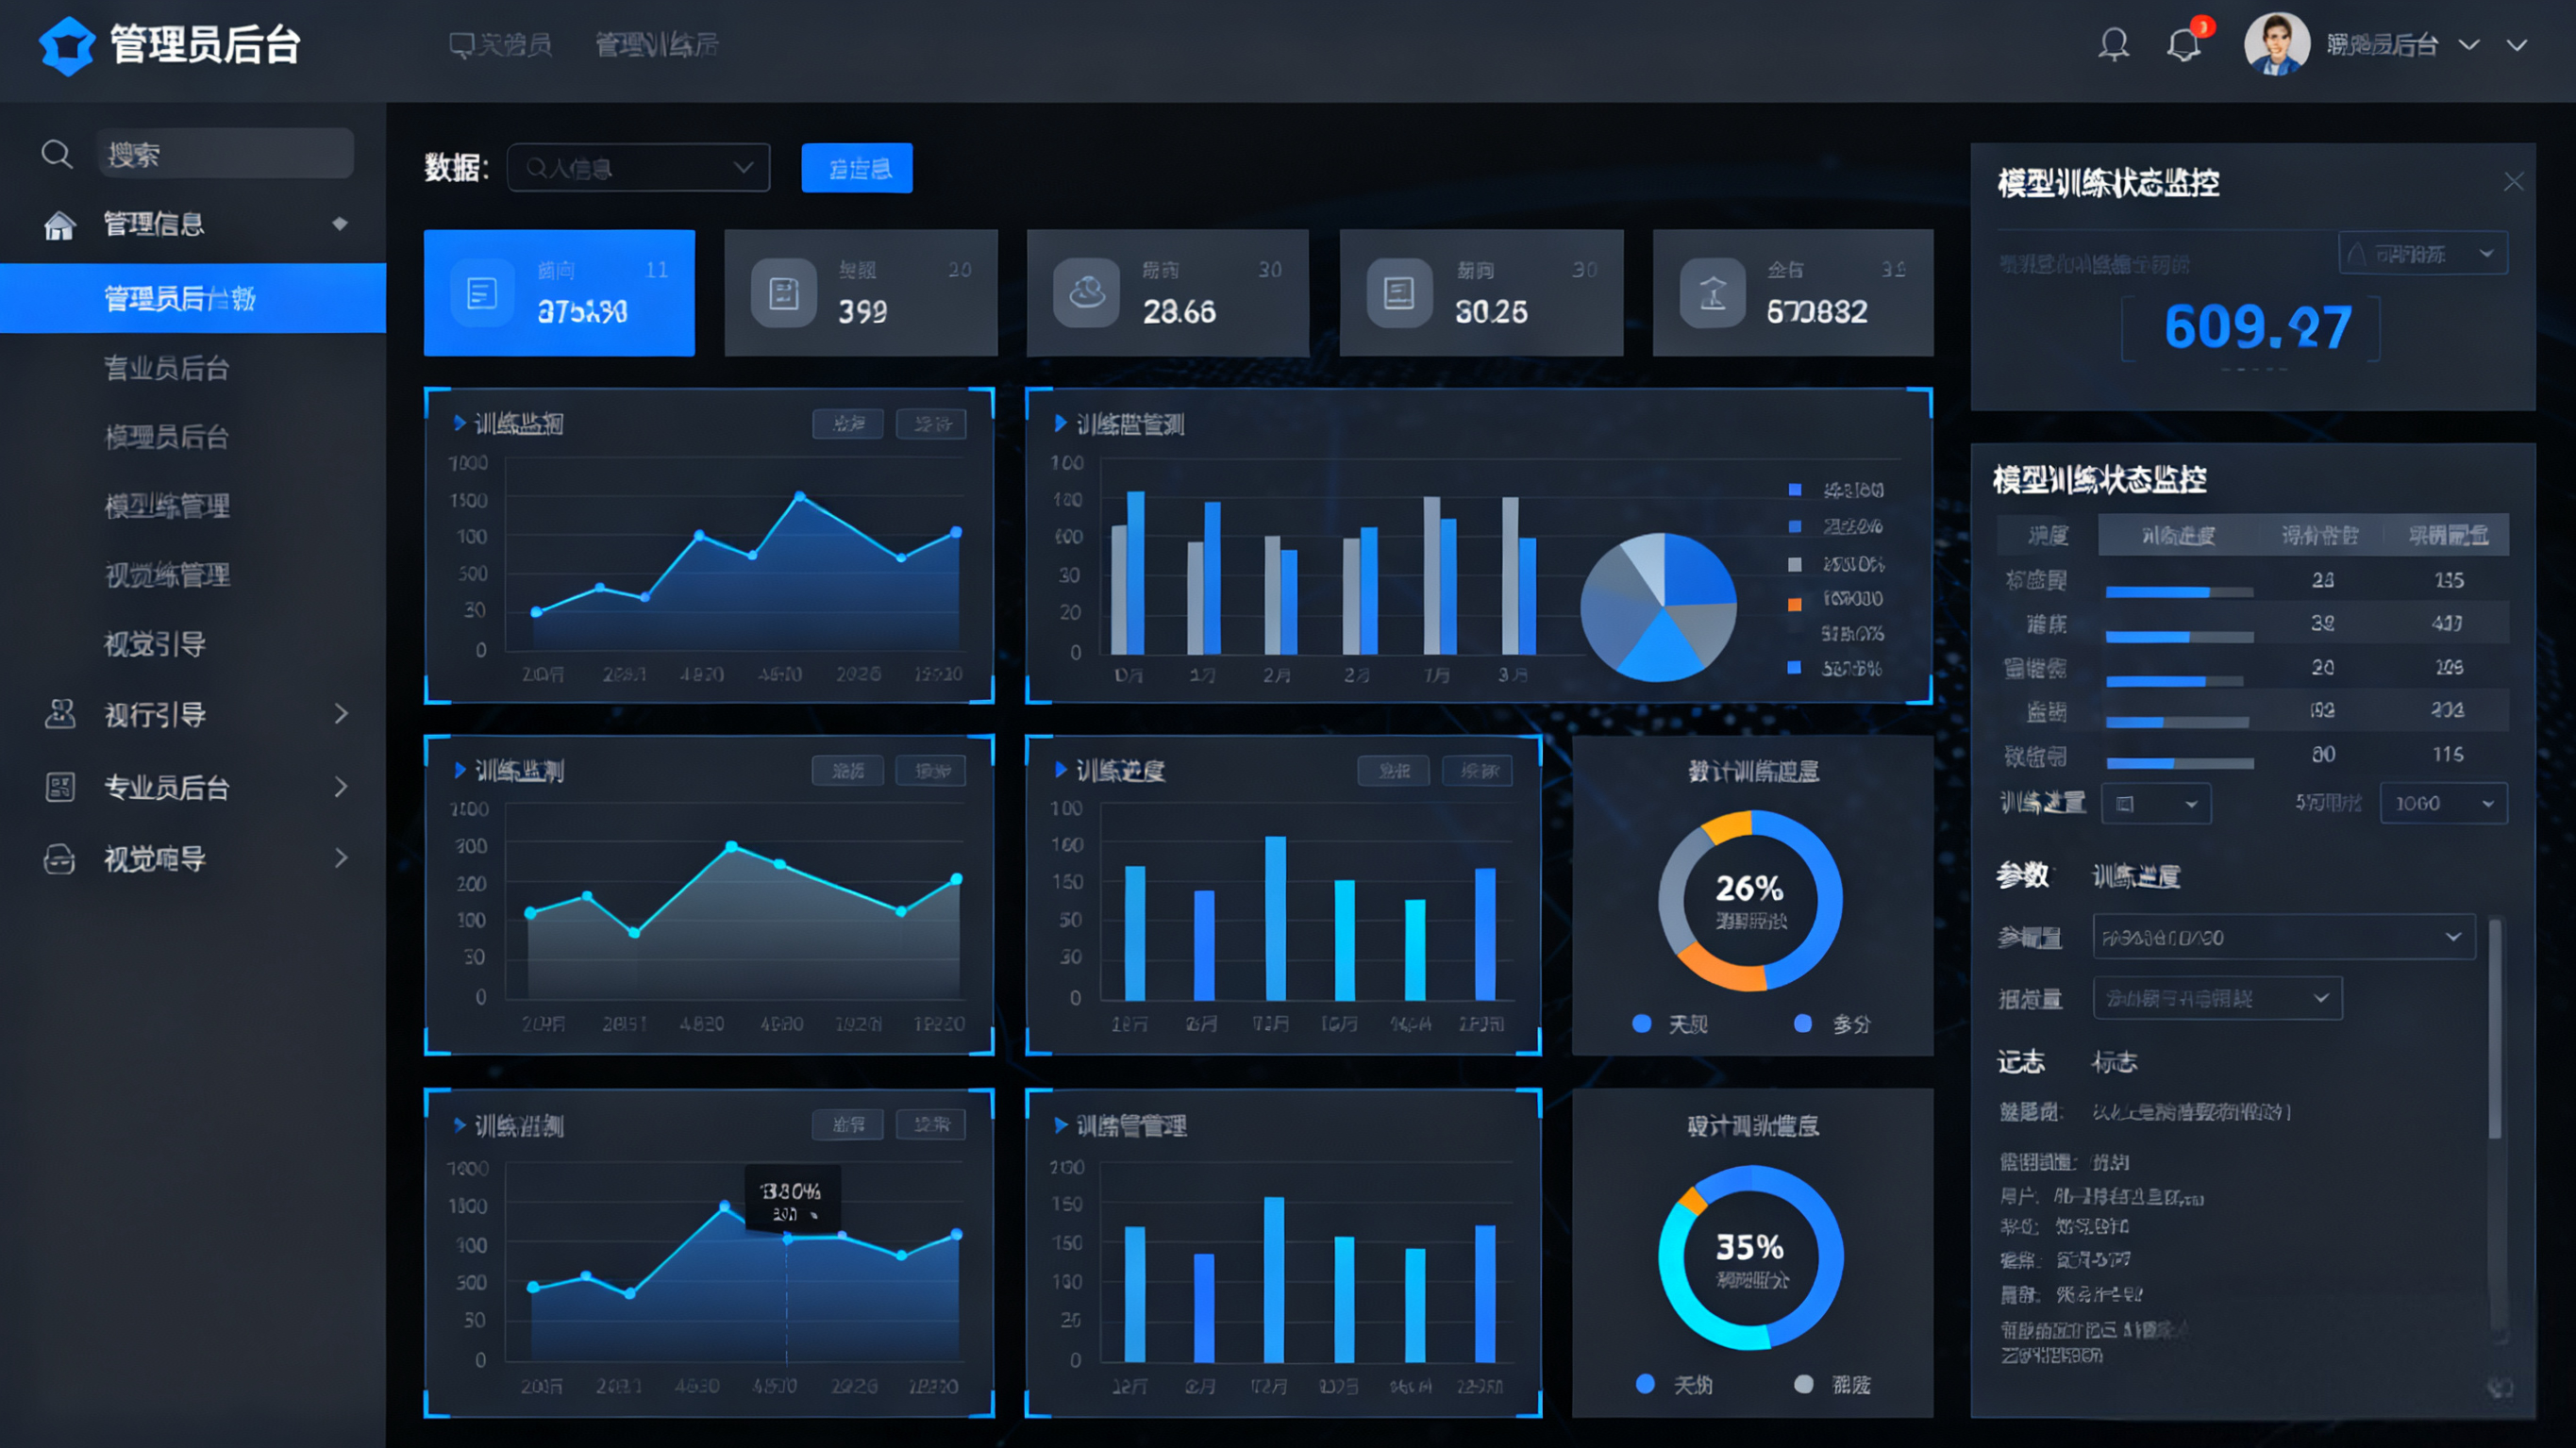Image resolution: width=2576 pixels, height=1448 pixels.
Task: Open the 数据 dropdown selector
Action: tap(638, 168)
